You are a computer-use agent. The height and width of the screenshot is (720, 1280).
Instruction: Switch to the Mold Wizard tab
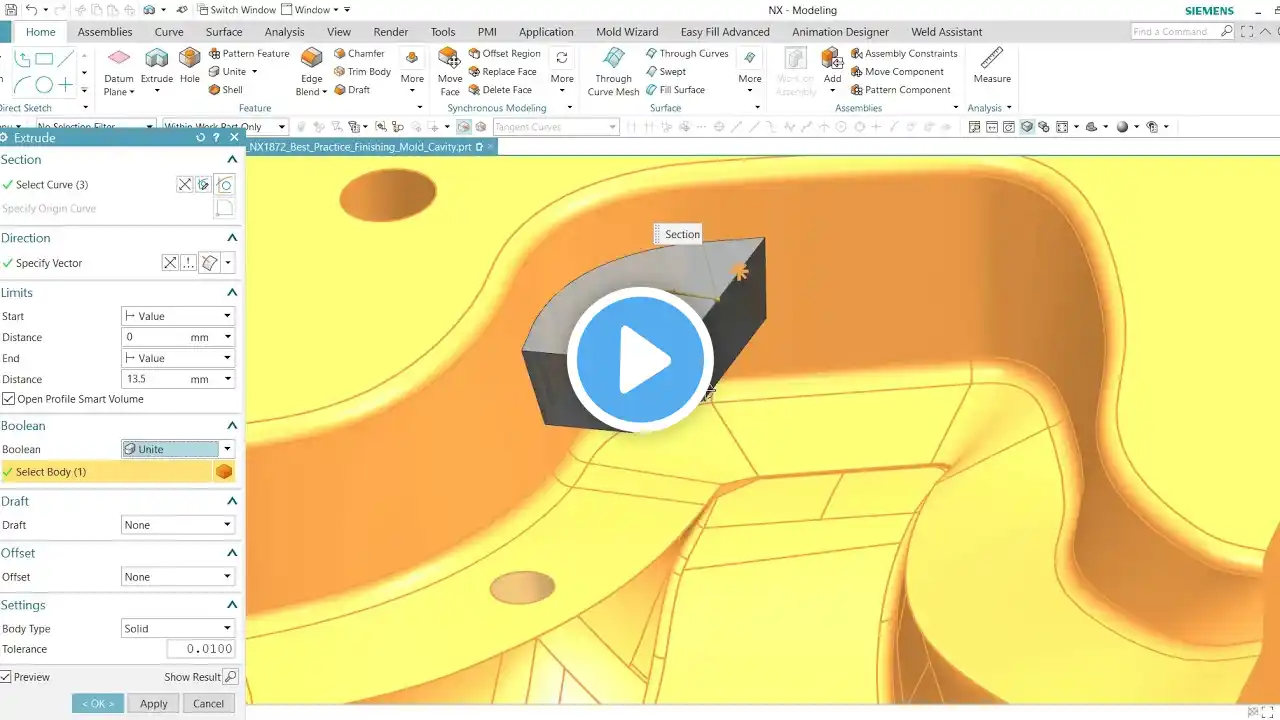(627, 32)
